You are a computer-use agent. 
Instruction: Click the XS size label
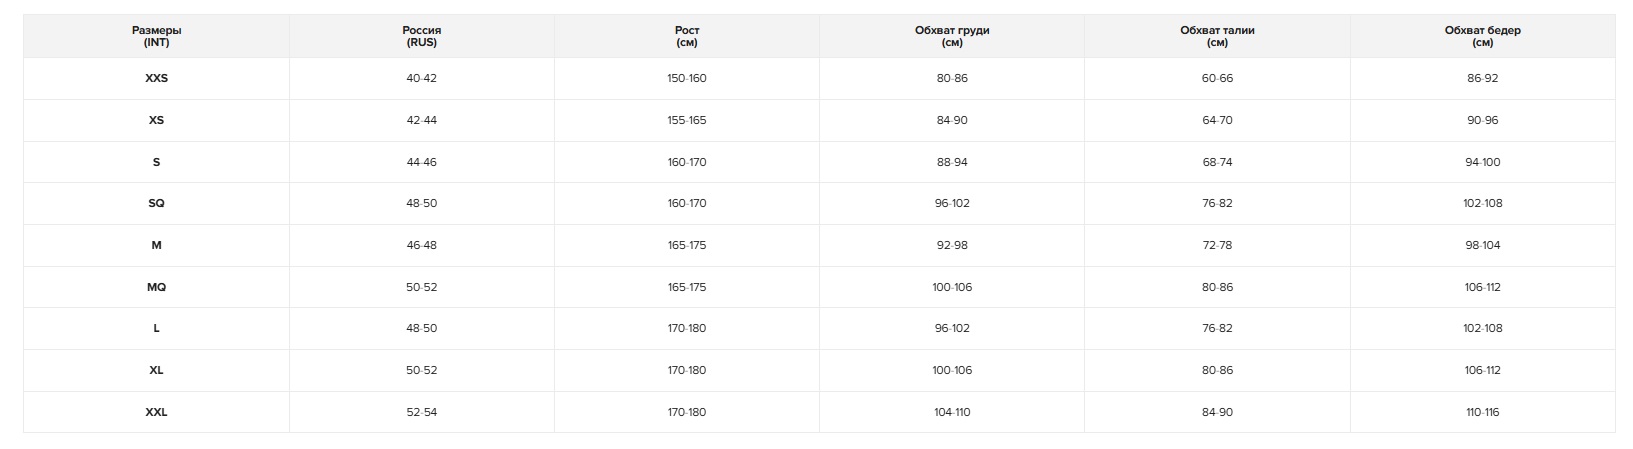156,120
